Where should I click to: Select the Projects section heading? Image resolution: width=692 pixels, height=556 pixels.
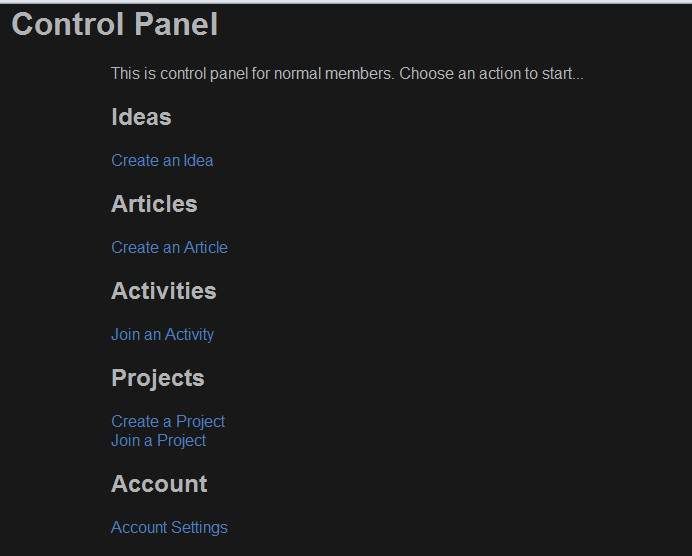tap(158, 379)
